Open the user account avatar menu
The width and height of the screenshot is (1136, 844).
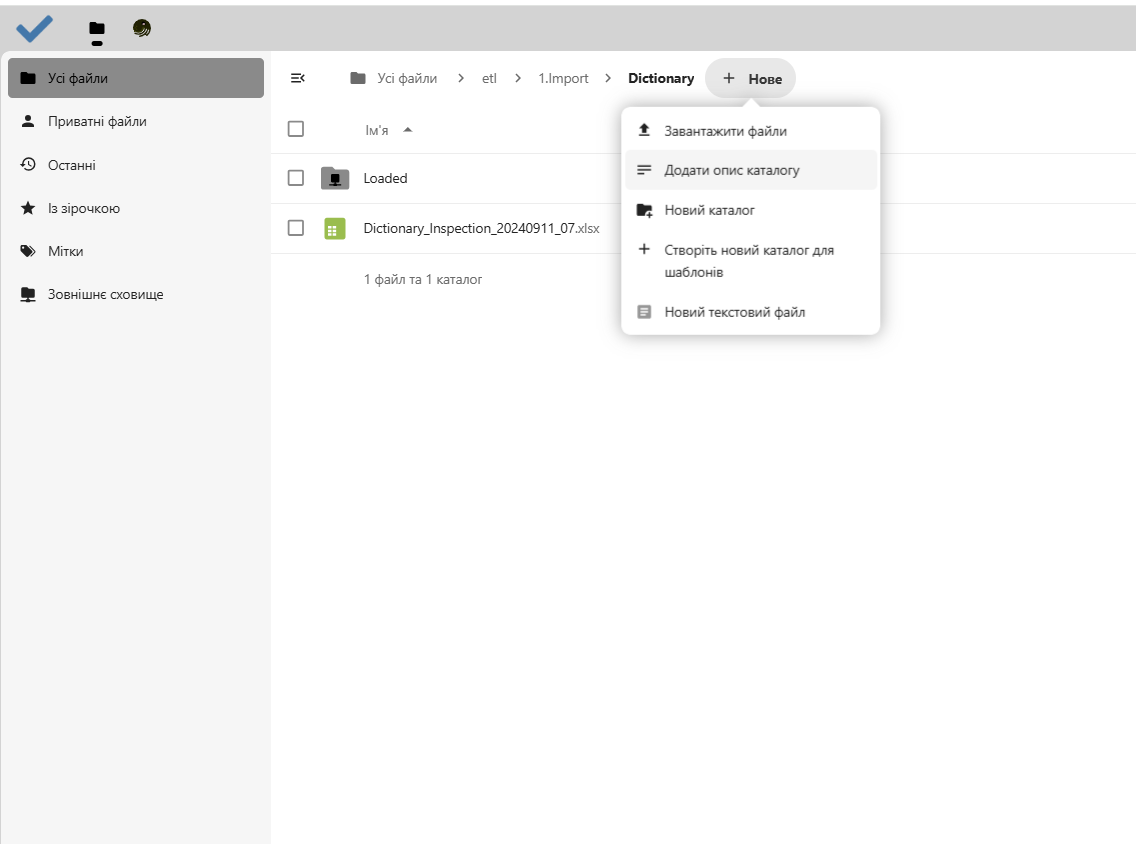pos(141,29)
